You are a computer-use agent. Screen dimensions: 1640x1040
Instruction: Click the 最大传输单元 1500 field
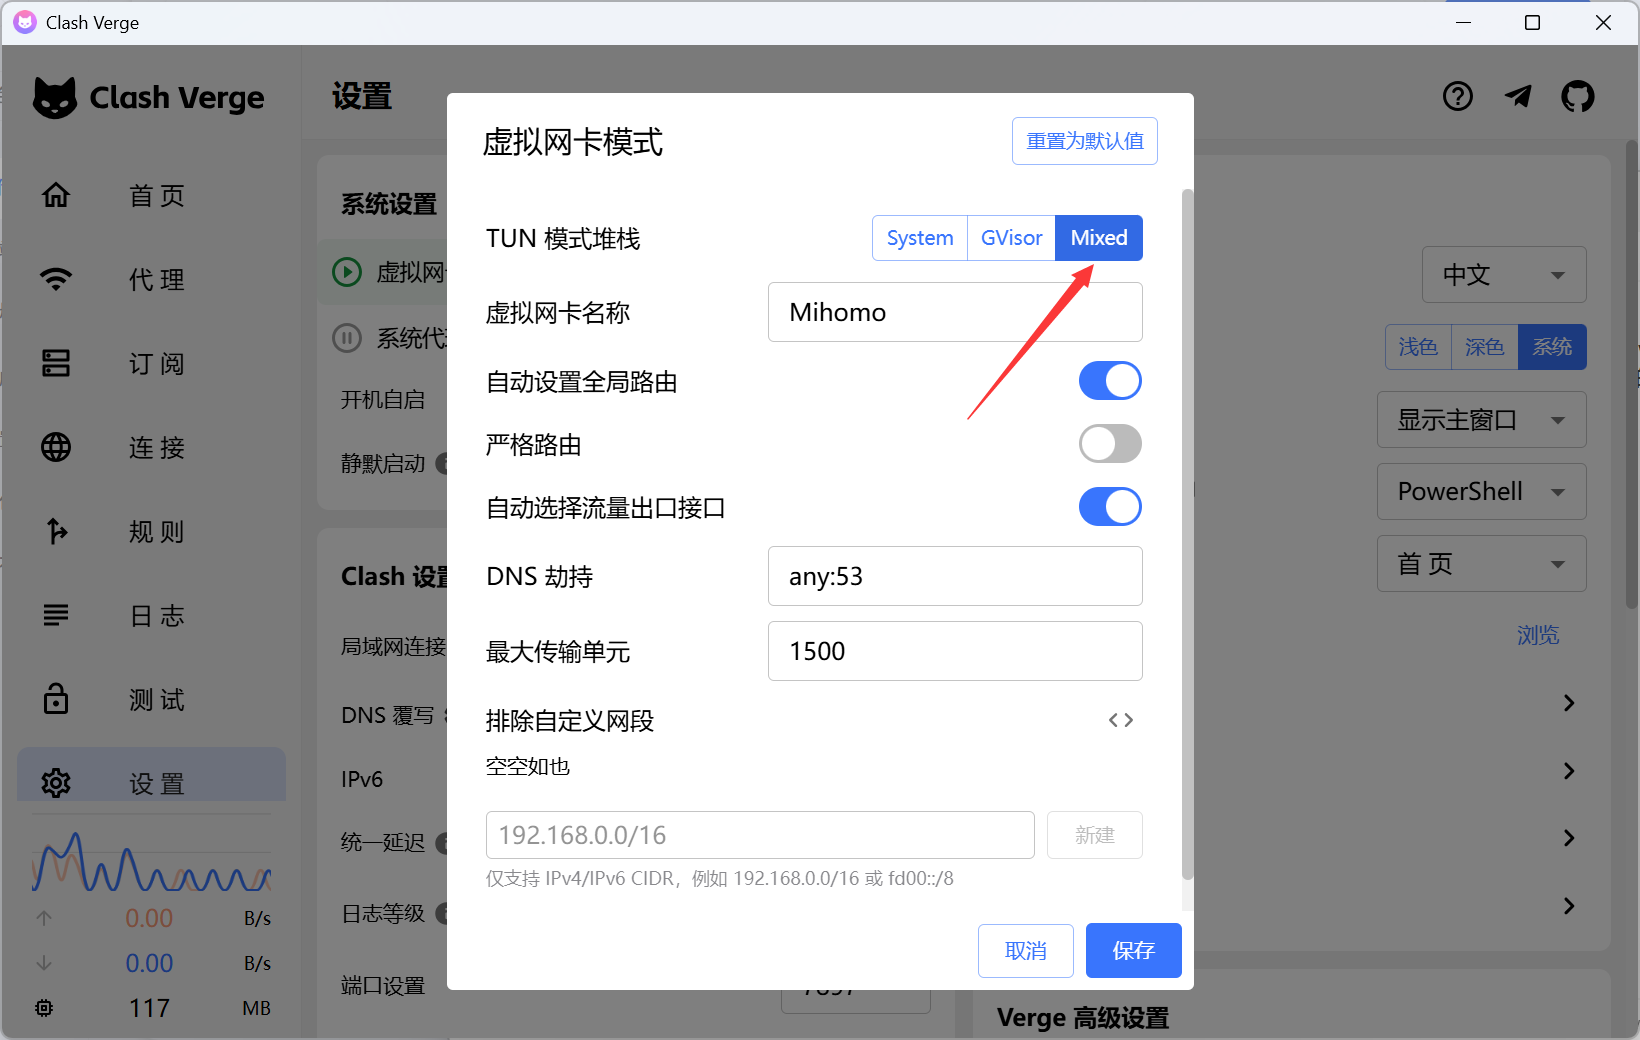[955, 651]
